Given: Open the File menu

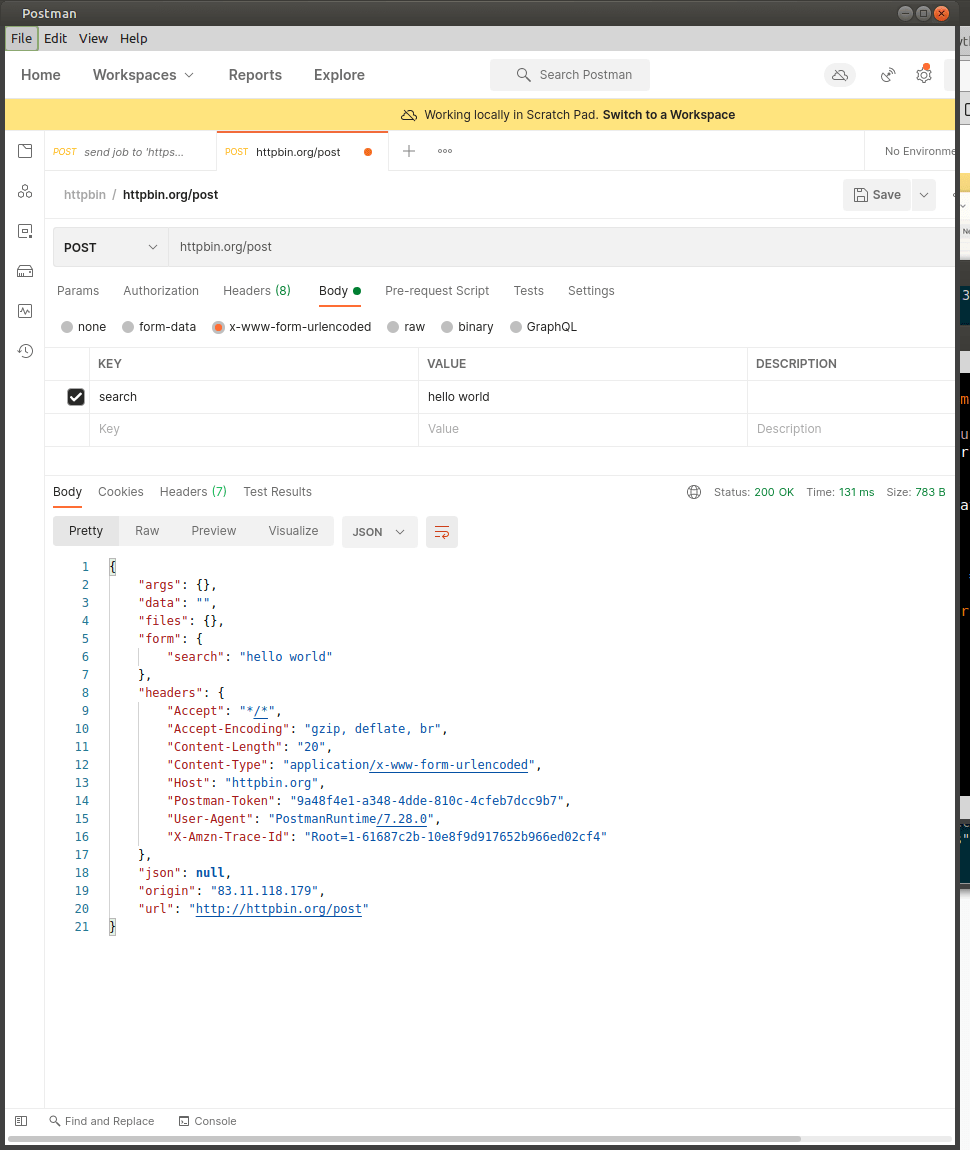Looking at the screenshot, I should 21,38.
